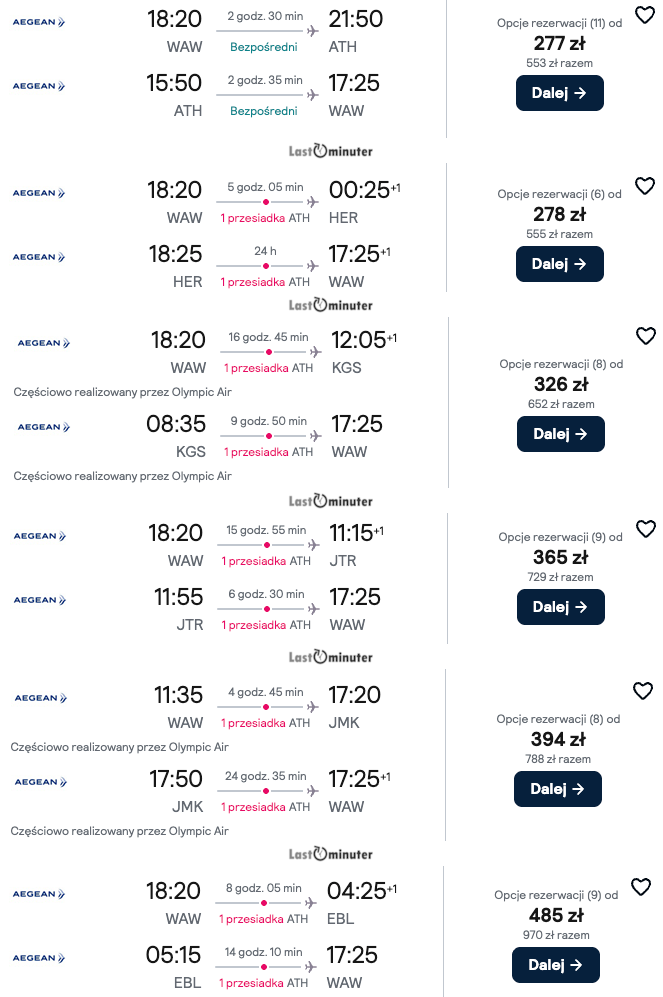Favorite the 278 zł Heraklion flight
This screenshot has height=997, width=663.
[644, 185]
